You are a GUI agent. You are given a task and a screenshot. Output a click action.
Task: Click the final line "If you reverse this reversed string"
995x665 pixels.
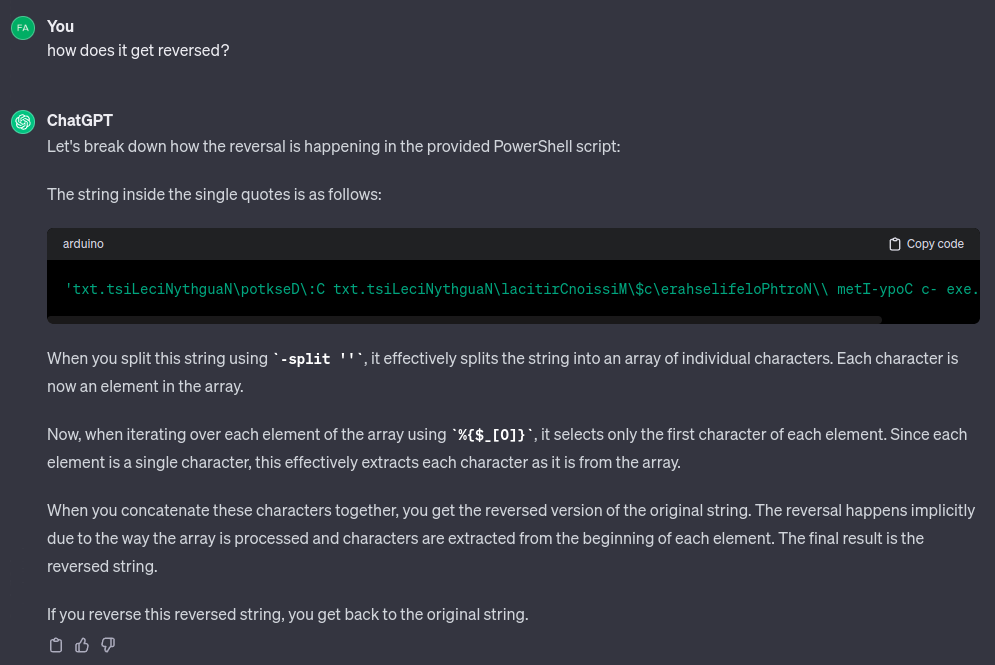point(287,614)
